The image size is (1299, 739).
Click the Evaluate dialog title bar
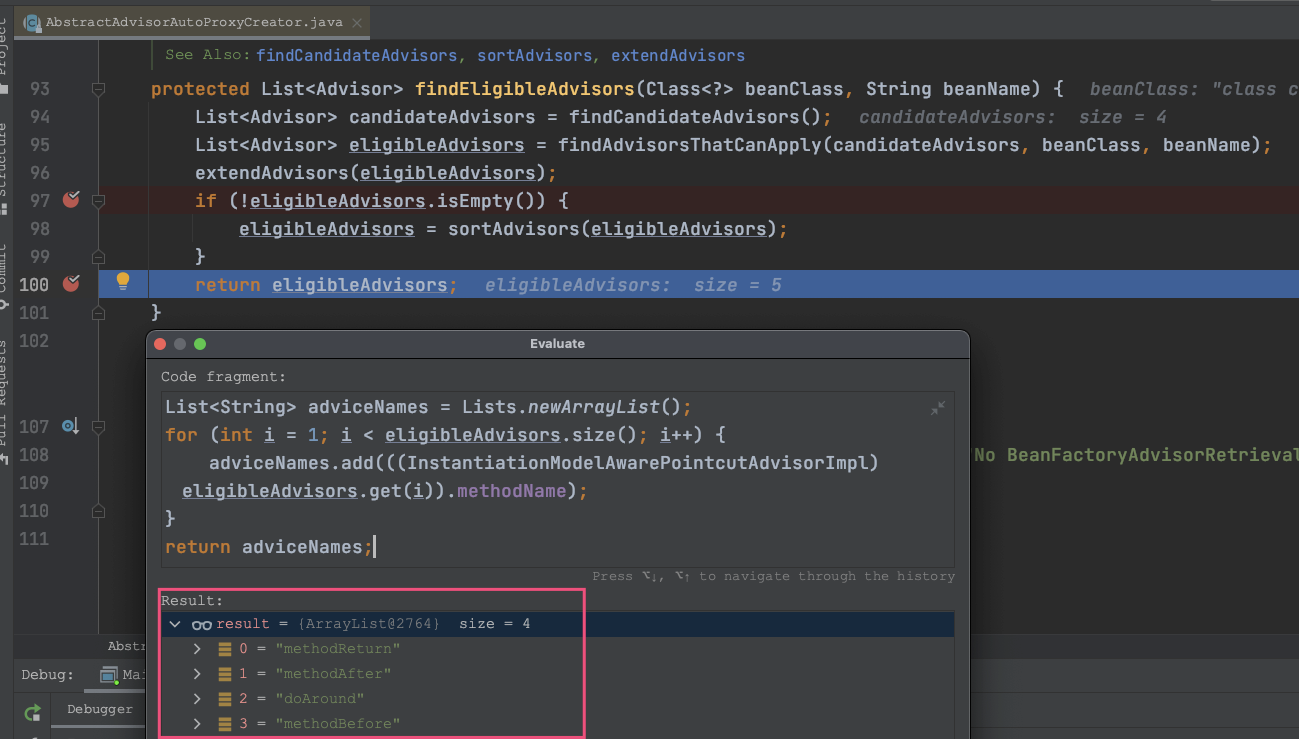(557, 344)
